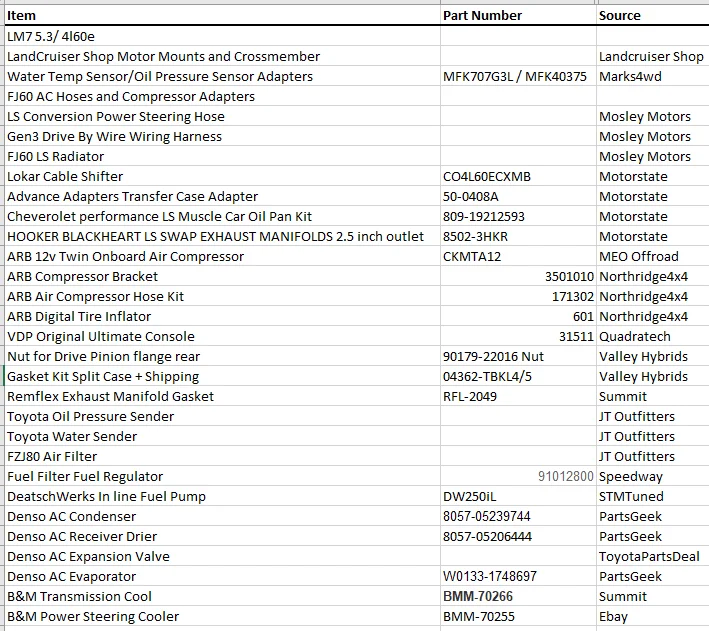Click the 'ToyotaPartsDeal' source cell
The width and height of the screenshot is (709, 631).
tap(653, 556)
